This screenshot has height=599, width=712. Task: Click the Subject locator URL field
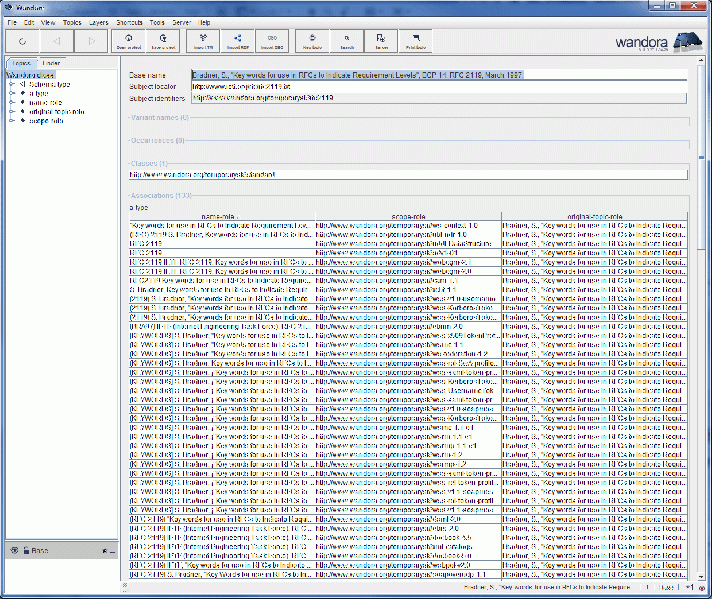tap(438, 86)
